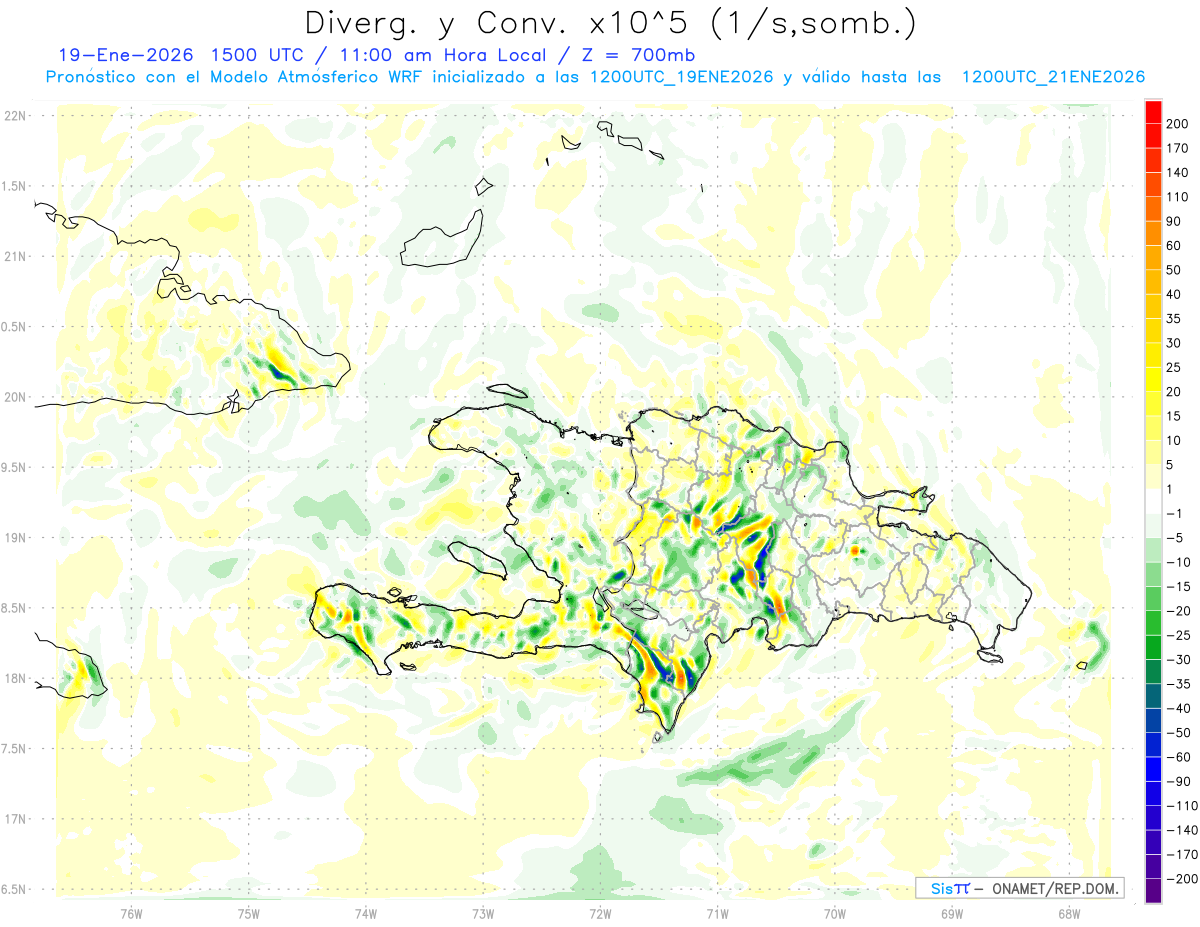Click the '18N' latitude label
Screen dimensions: 1200x927
[15, 678]
